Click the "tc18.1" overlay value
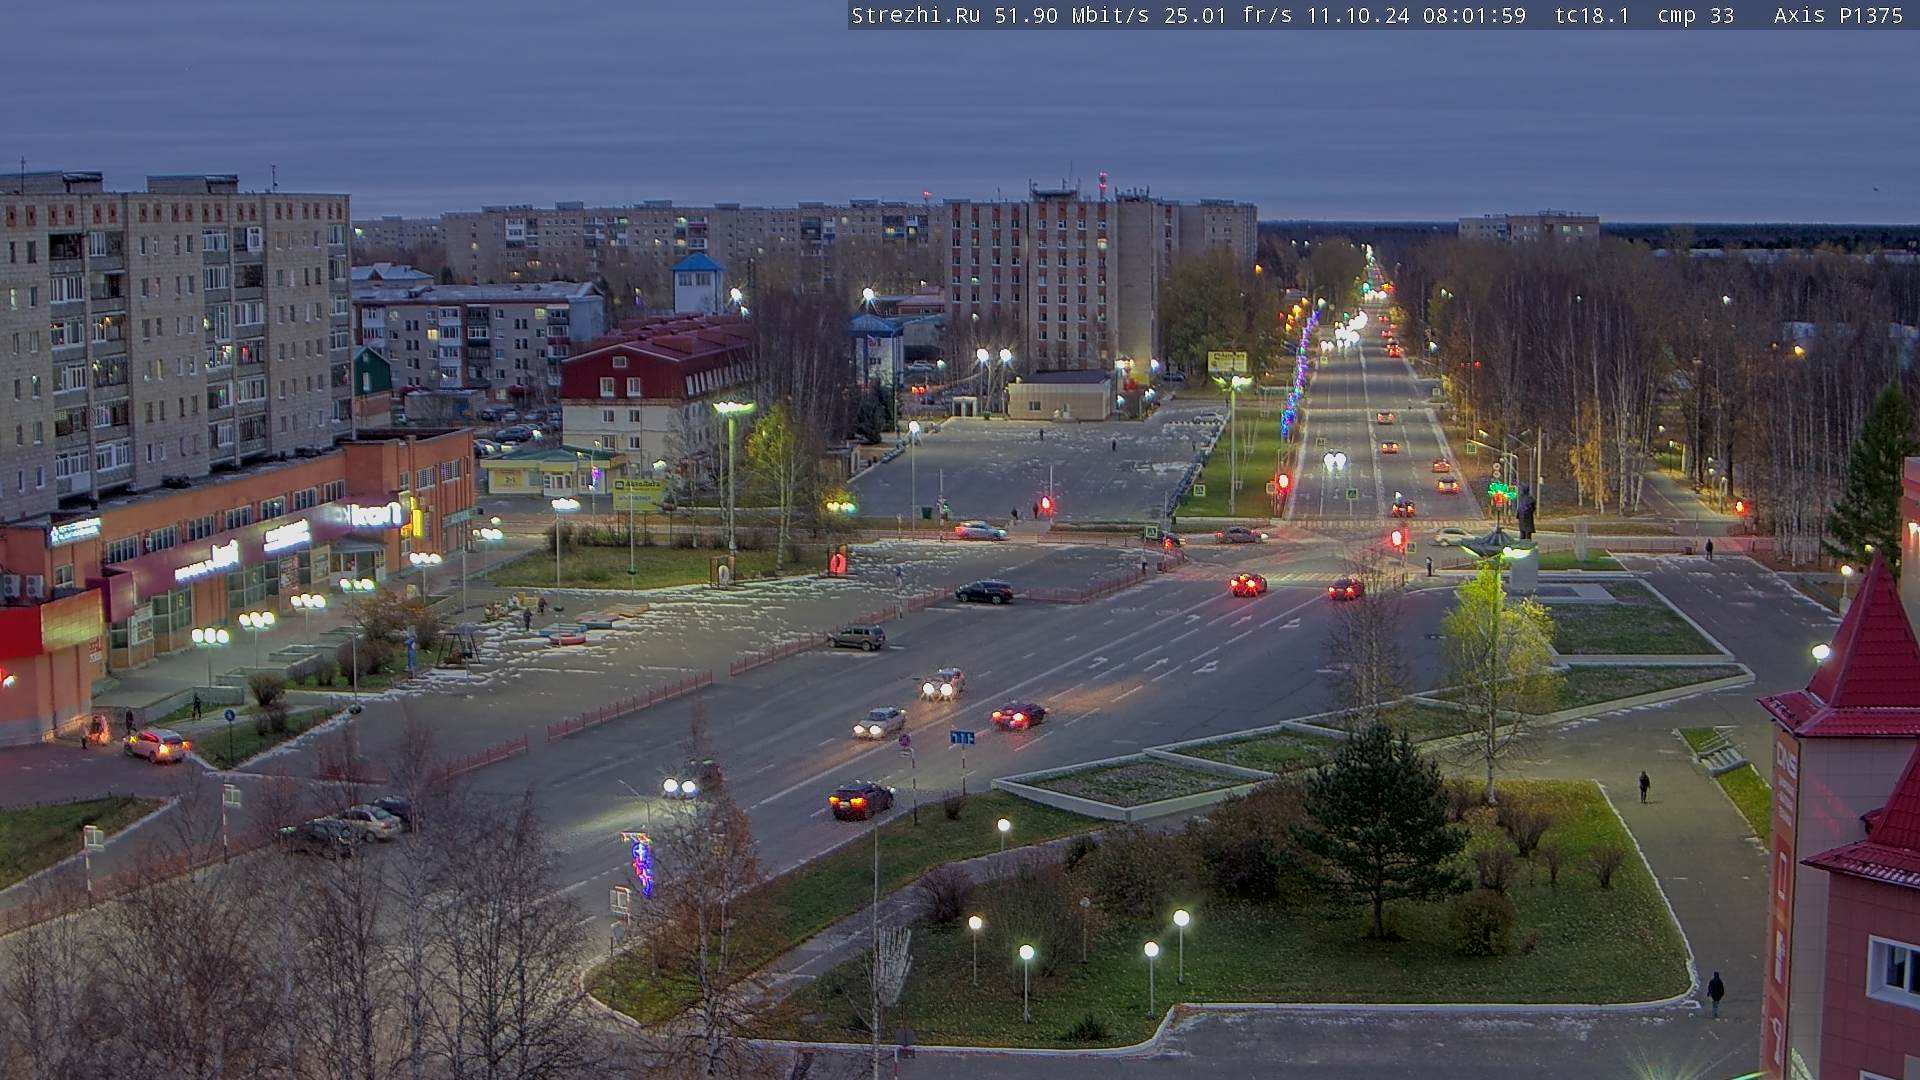1920x1080 pixels. click(1592, 15)
